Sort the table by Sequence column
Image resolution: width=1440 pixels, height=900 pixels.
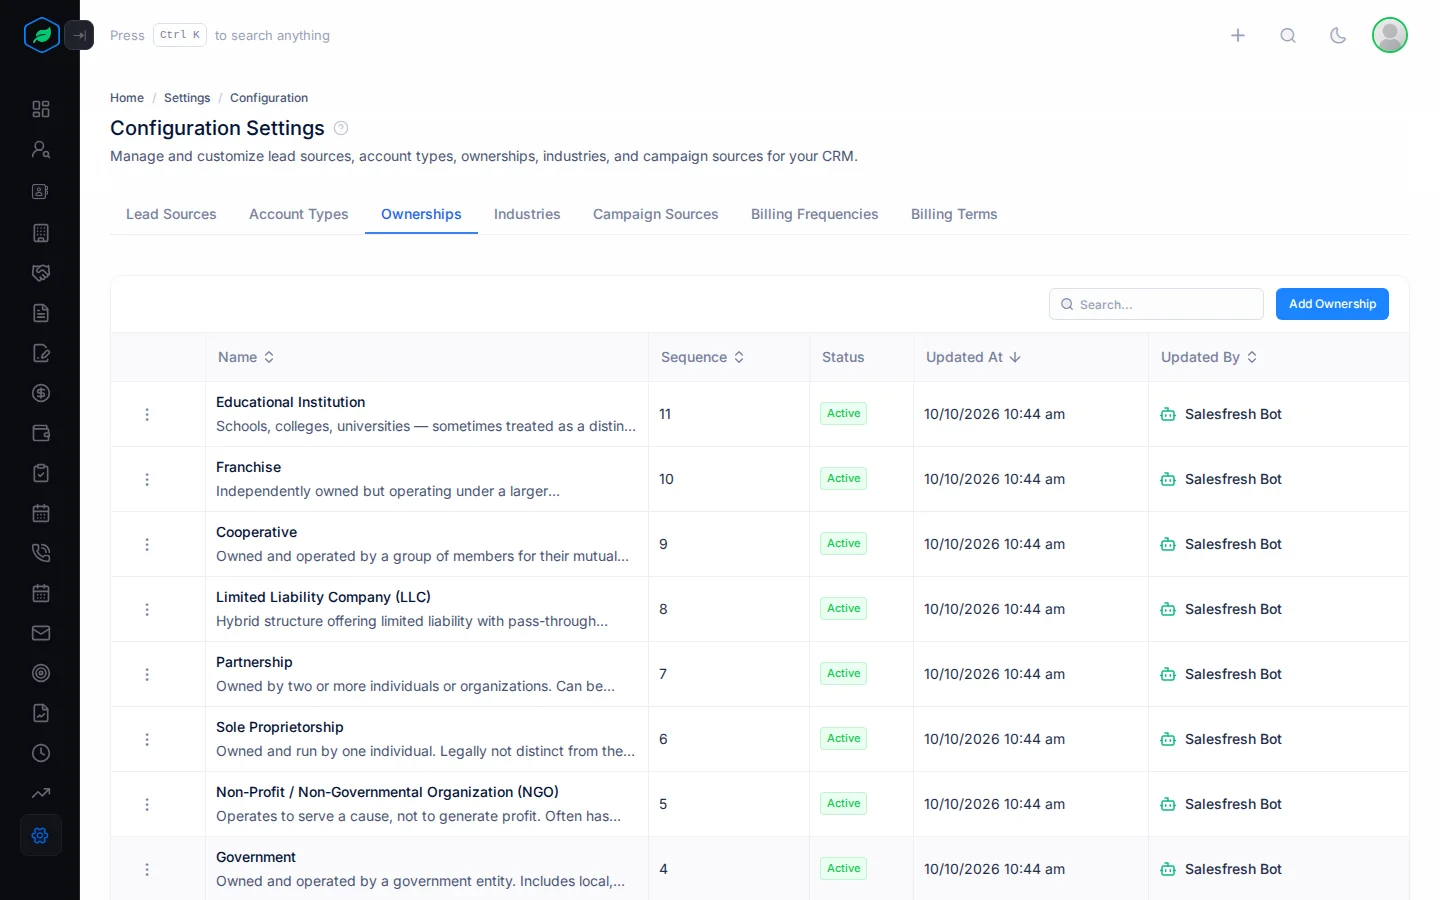(x=703, y=357)
